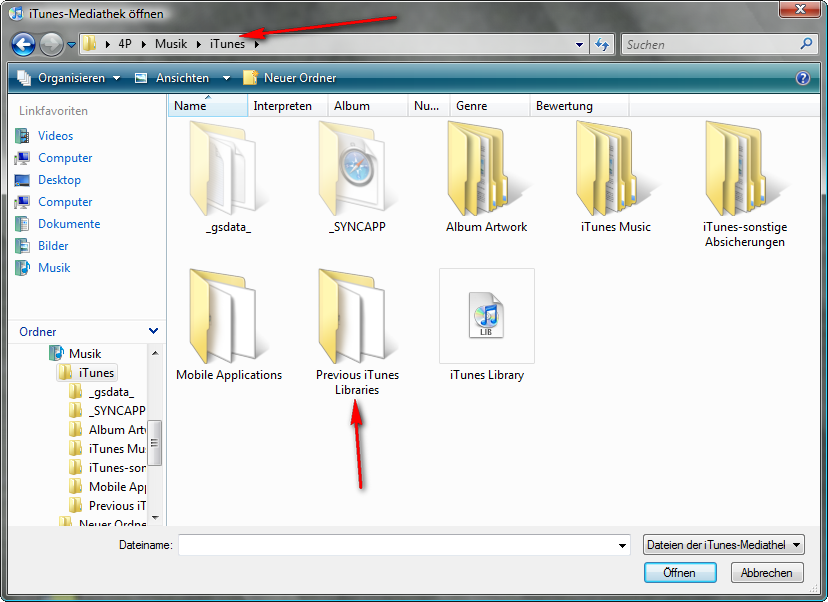Click the folder tree scrollbar thumb
This screenshot has width=828, height=602.
click(x=154, y=443)
